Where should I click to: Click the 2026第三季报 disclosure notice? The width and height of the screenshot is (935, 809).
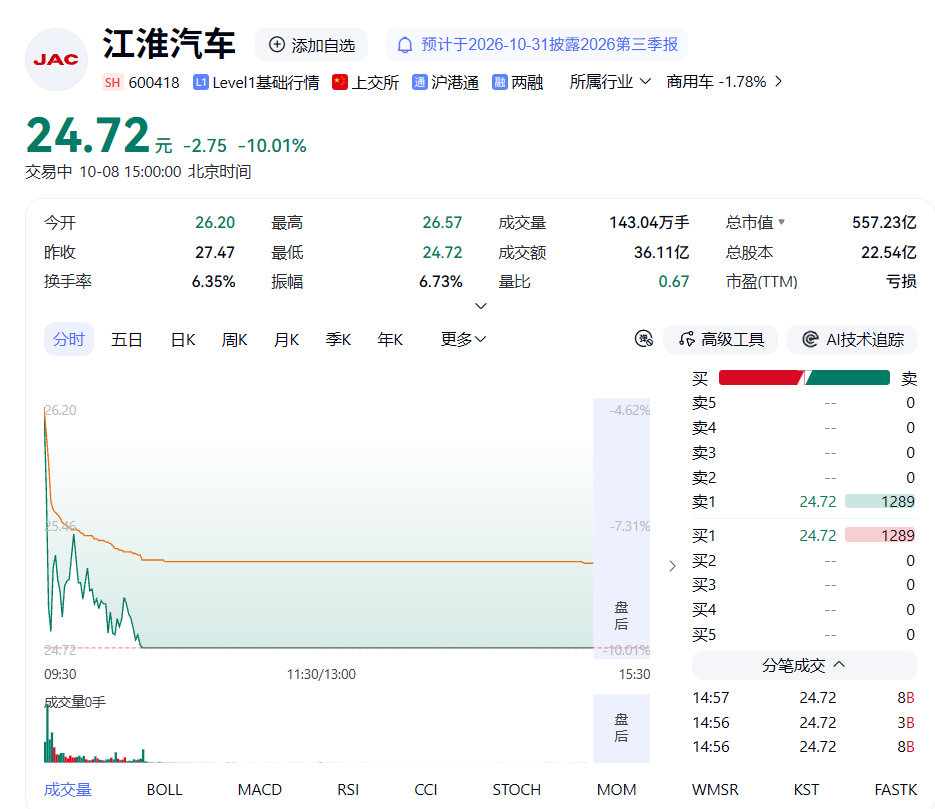(537, 45)
